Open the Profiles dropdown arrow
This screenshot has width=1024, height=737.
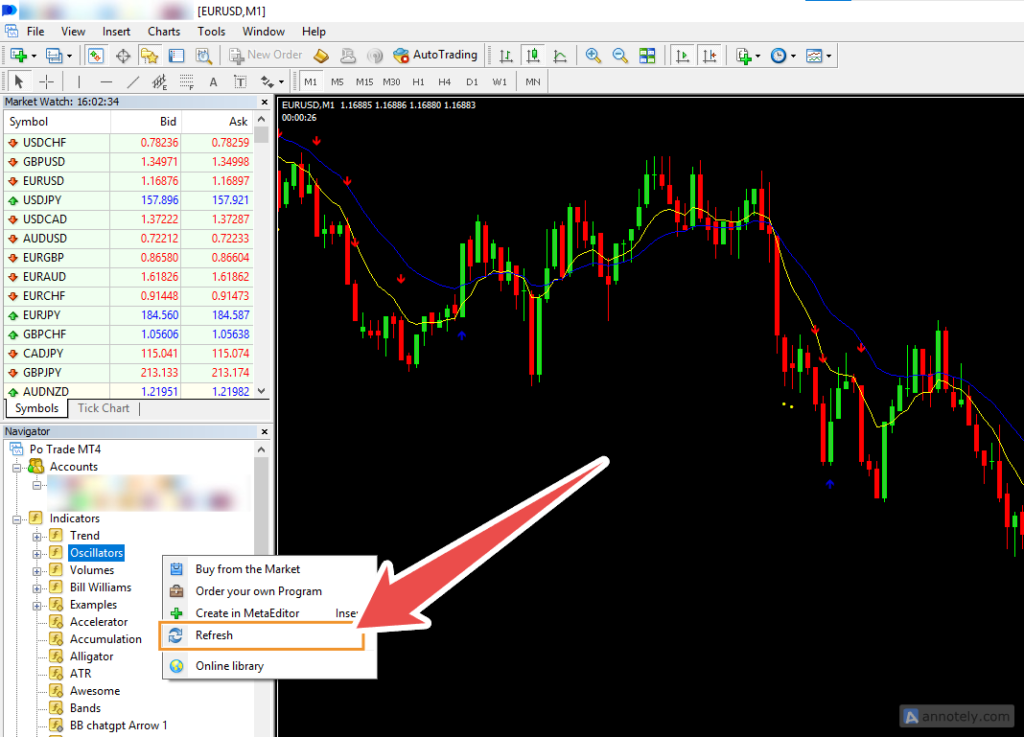[69, 56]
